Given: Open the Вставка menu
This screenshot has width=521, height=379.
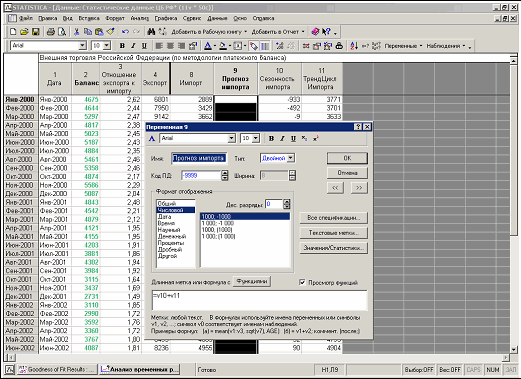Looking at the screenshot, I should coord(89,18).
